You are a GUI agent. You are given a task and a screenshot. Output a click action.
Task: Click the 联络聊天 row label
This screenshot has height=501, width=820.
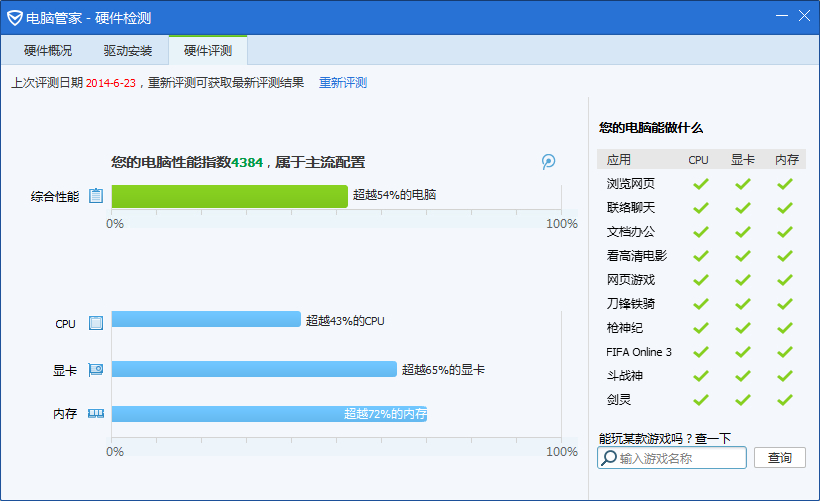pyautogui.click(x=631, y=208)
